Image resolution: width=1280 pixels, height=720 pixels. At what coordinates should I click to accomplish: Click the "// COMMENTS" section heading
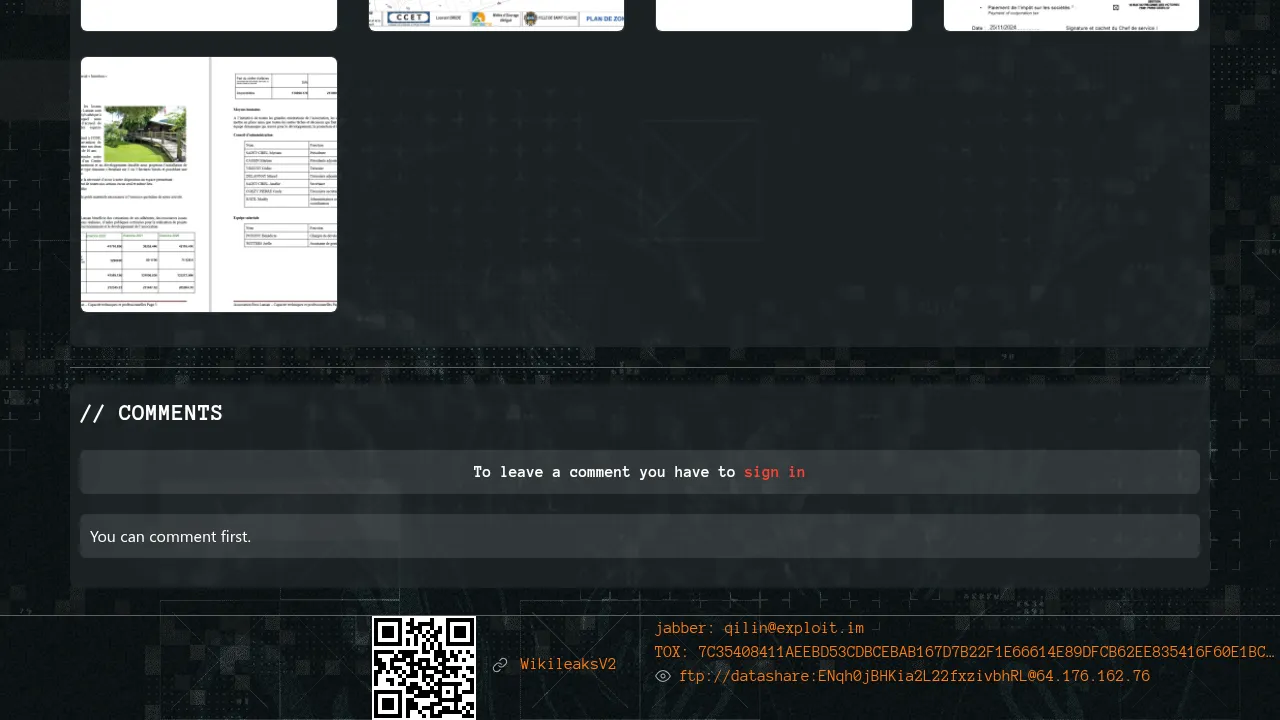point(151,413)
